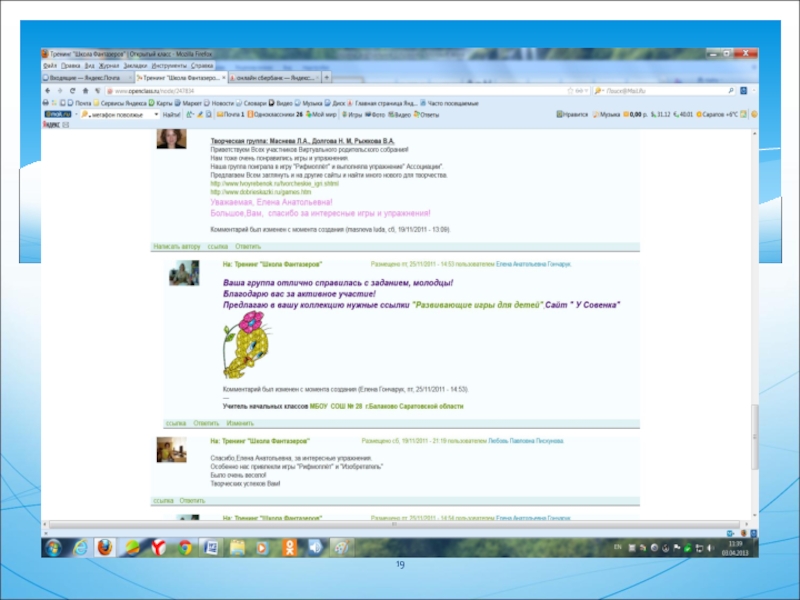Open the dobrieskazki.ru games link
Image resolution: width=800 pixels, height=600 pixels.
261,192
